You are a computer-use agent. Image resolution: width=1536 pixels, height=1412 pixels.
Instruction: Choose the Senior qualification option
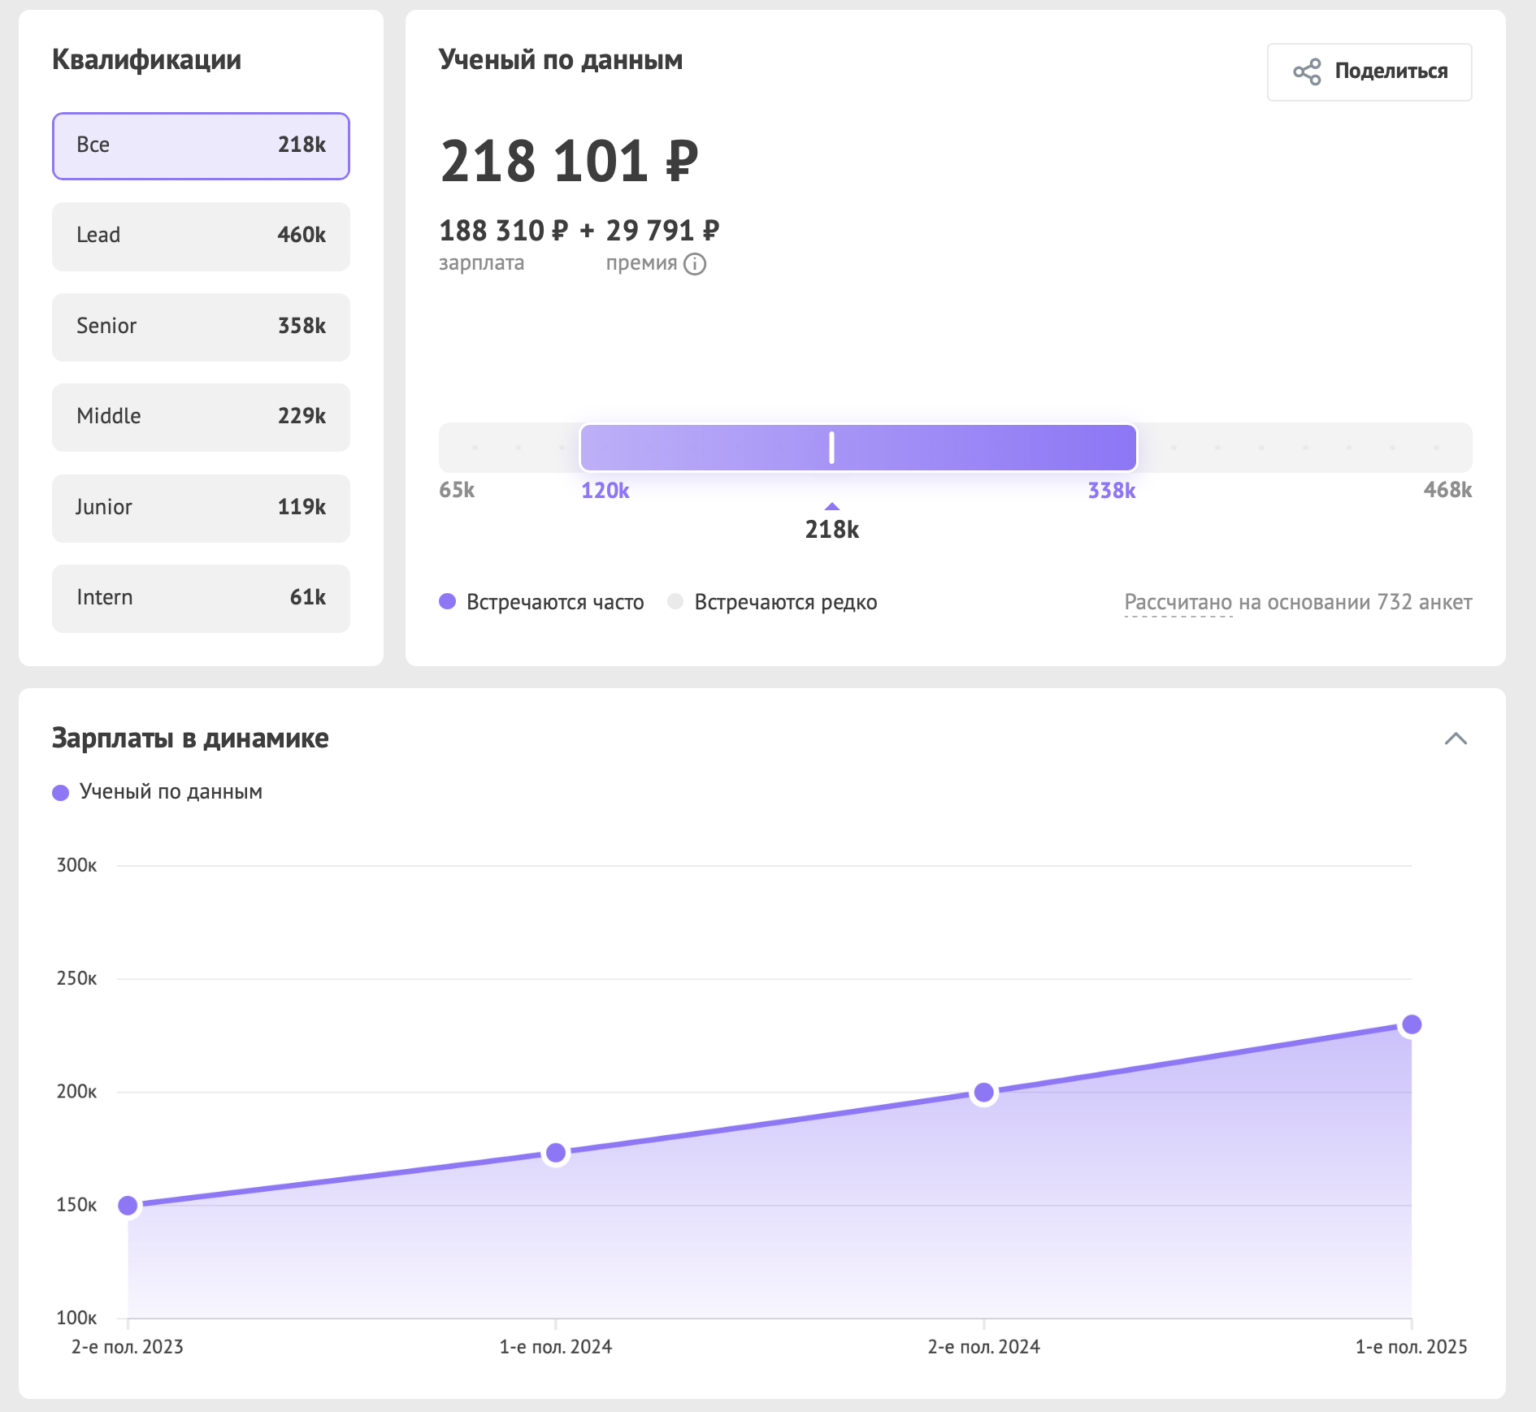tap(201, 327)
